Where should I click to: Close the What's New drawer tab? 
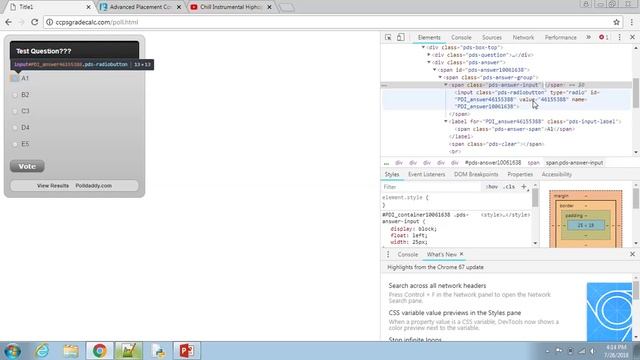[x=462, y=254]
